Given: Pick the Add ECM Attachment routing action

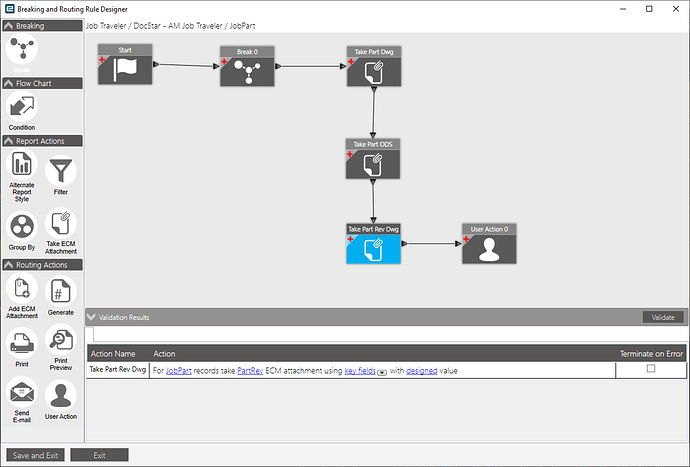Looking at the screenshot, I should (x=22, y=288).
